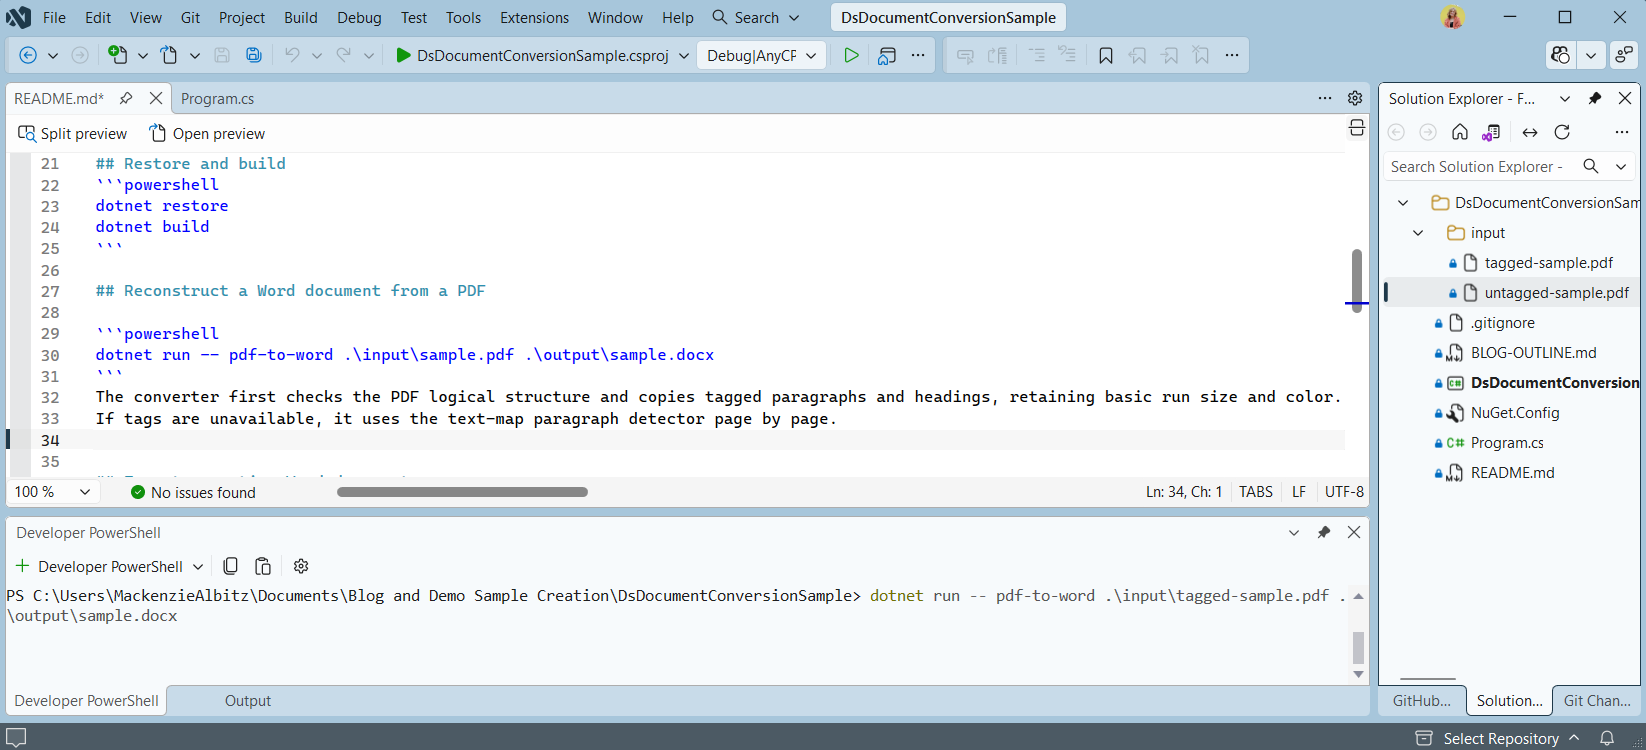
Task: Paste icon in Developer PowerShell toolbar
Action: [x=263, y=566]
